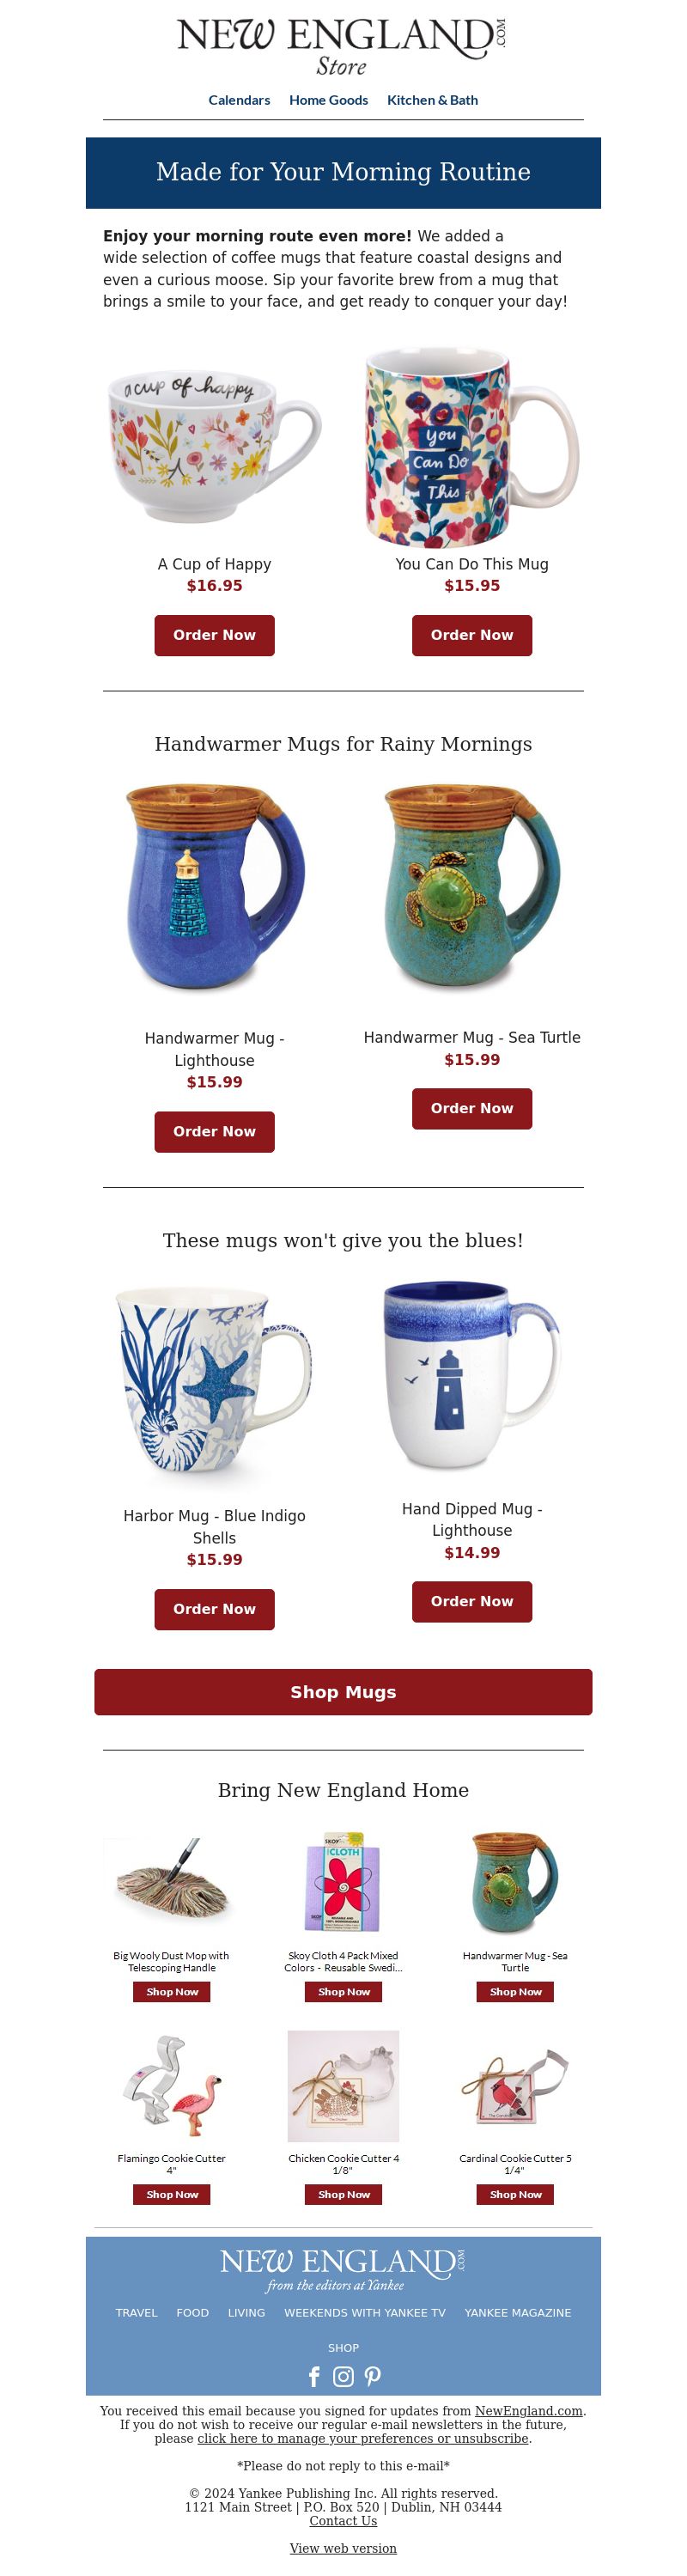Image resolution: width=687 pixels, height=2576 pixels.
Task: Select the Home Goods menu link
Action: 328,100
